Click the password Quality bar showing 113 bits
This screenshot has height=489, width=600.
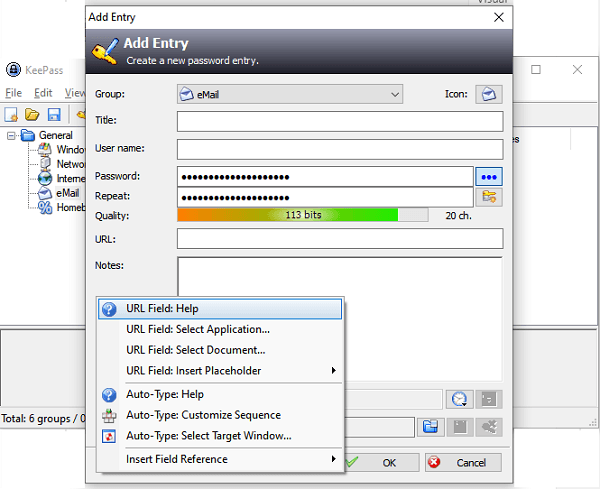(x=303, y=215)
